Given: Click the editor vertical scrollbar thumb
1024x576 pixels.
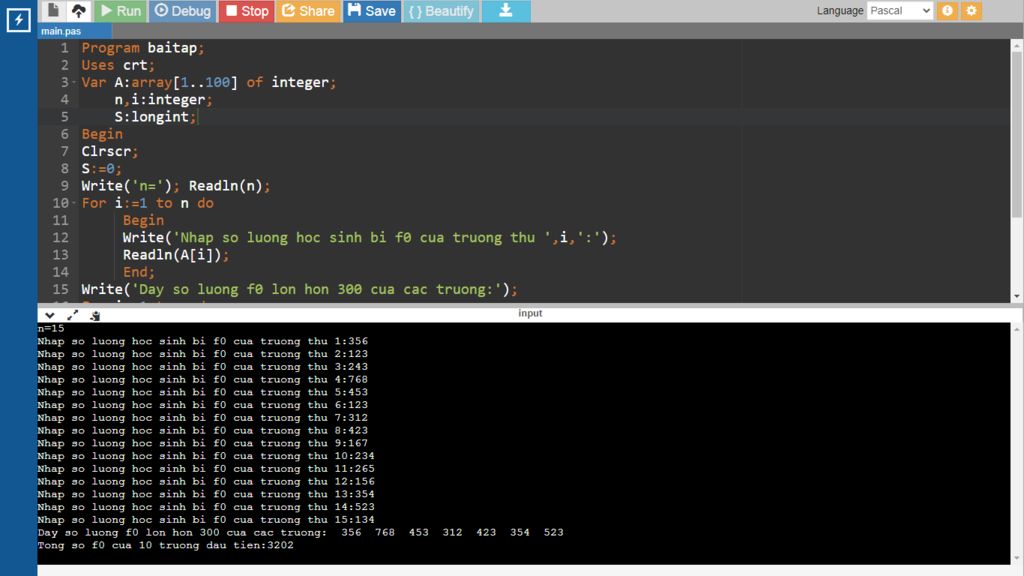Looking at the screenshot, I should [1017, 134].
